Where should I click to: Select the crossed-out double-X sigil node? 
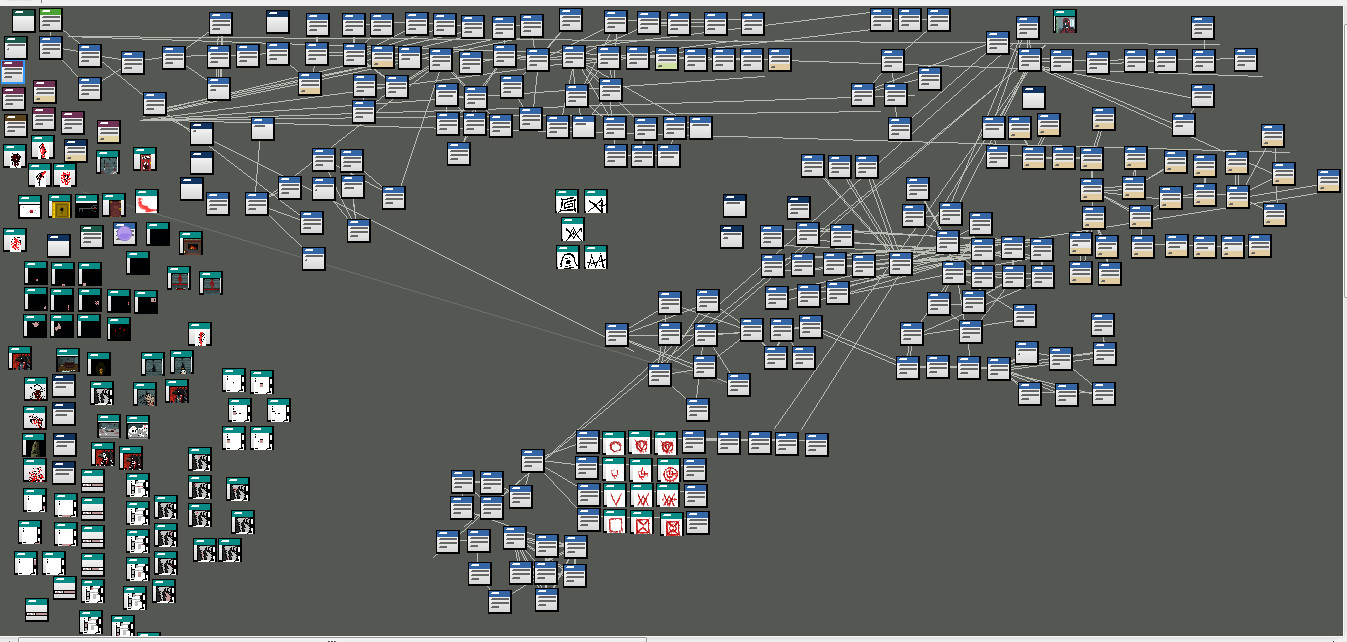(668, 498)
